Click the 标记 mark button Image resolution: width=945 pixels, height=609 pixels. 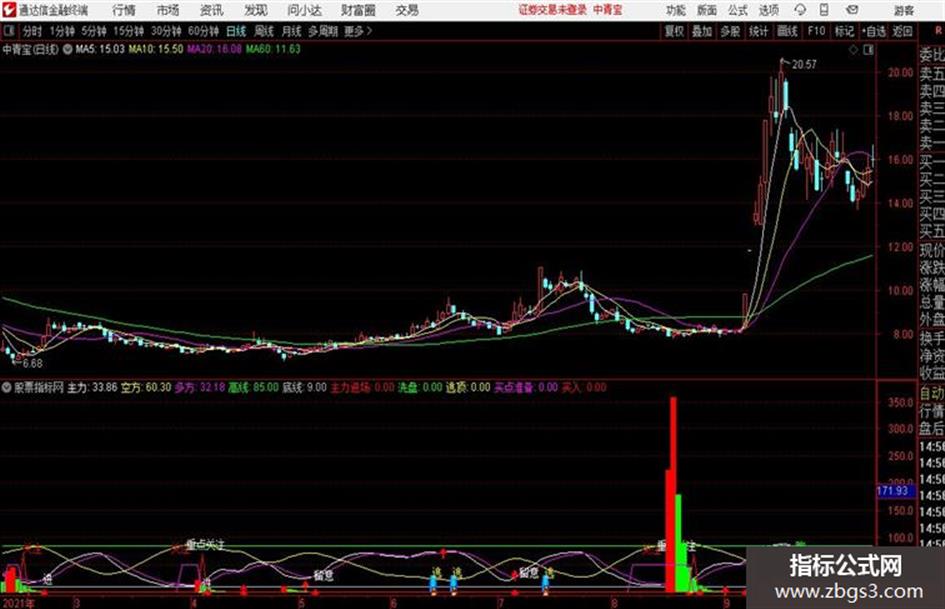click(x=844, y=31)
